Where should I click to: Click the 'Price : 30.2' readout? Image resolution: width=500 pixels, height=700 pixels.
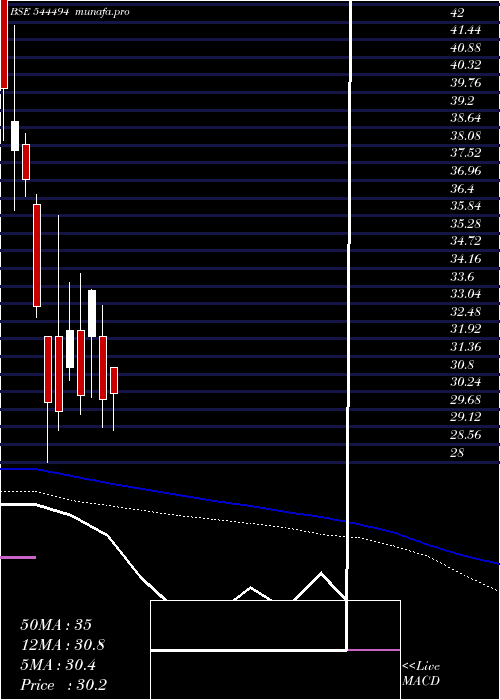pos(63,685)
